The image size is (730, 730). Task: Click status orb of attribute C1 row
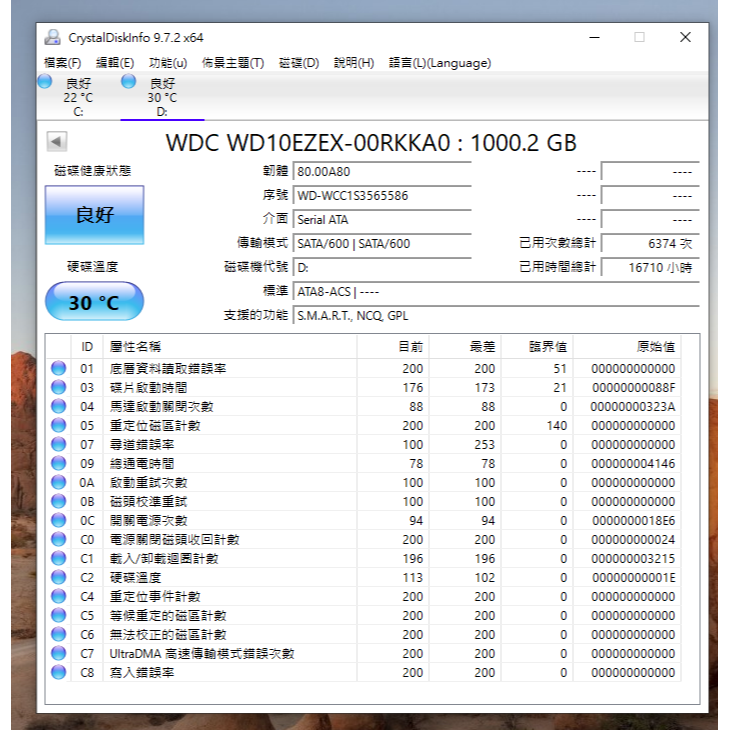tap(58, 559)
